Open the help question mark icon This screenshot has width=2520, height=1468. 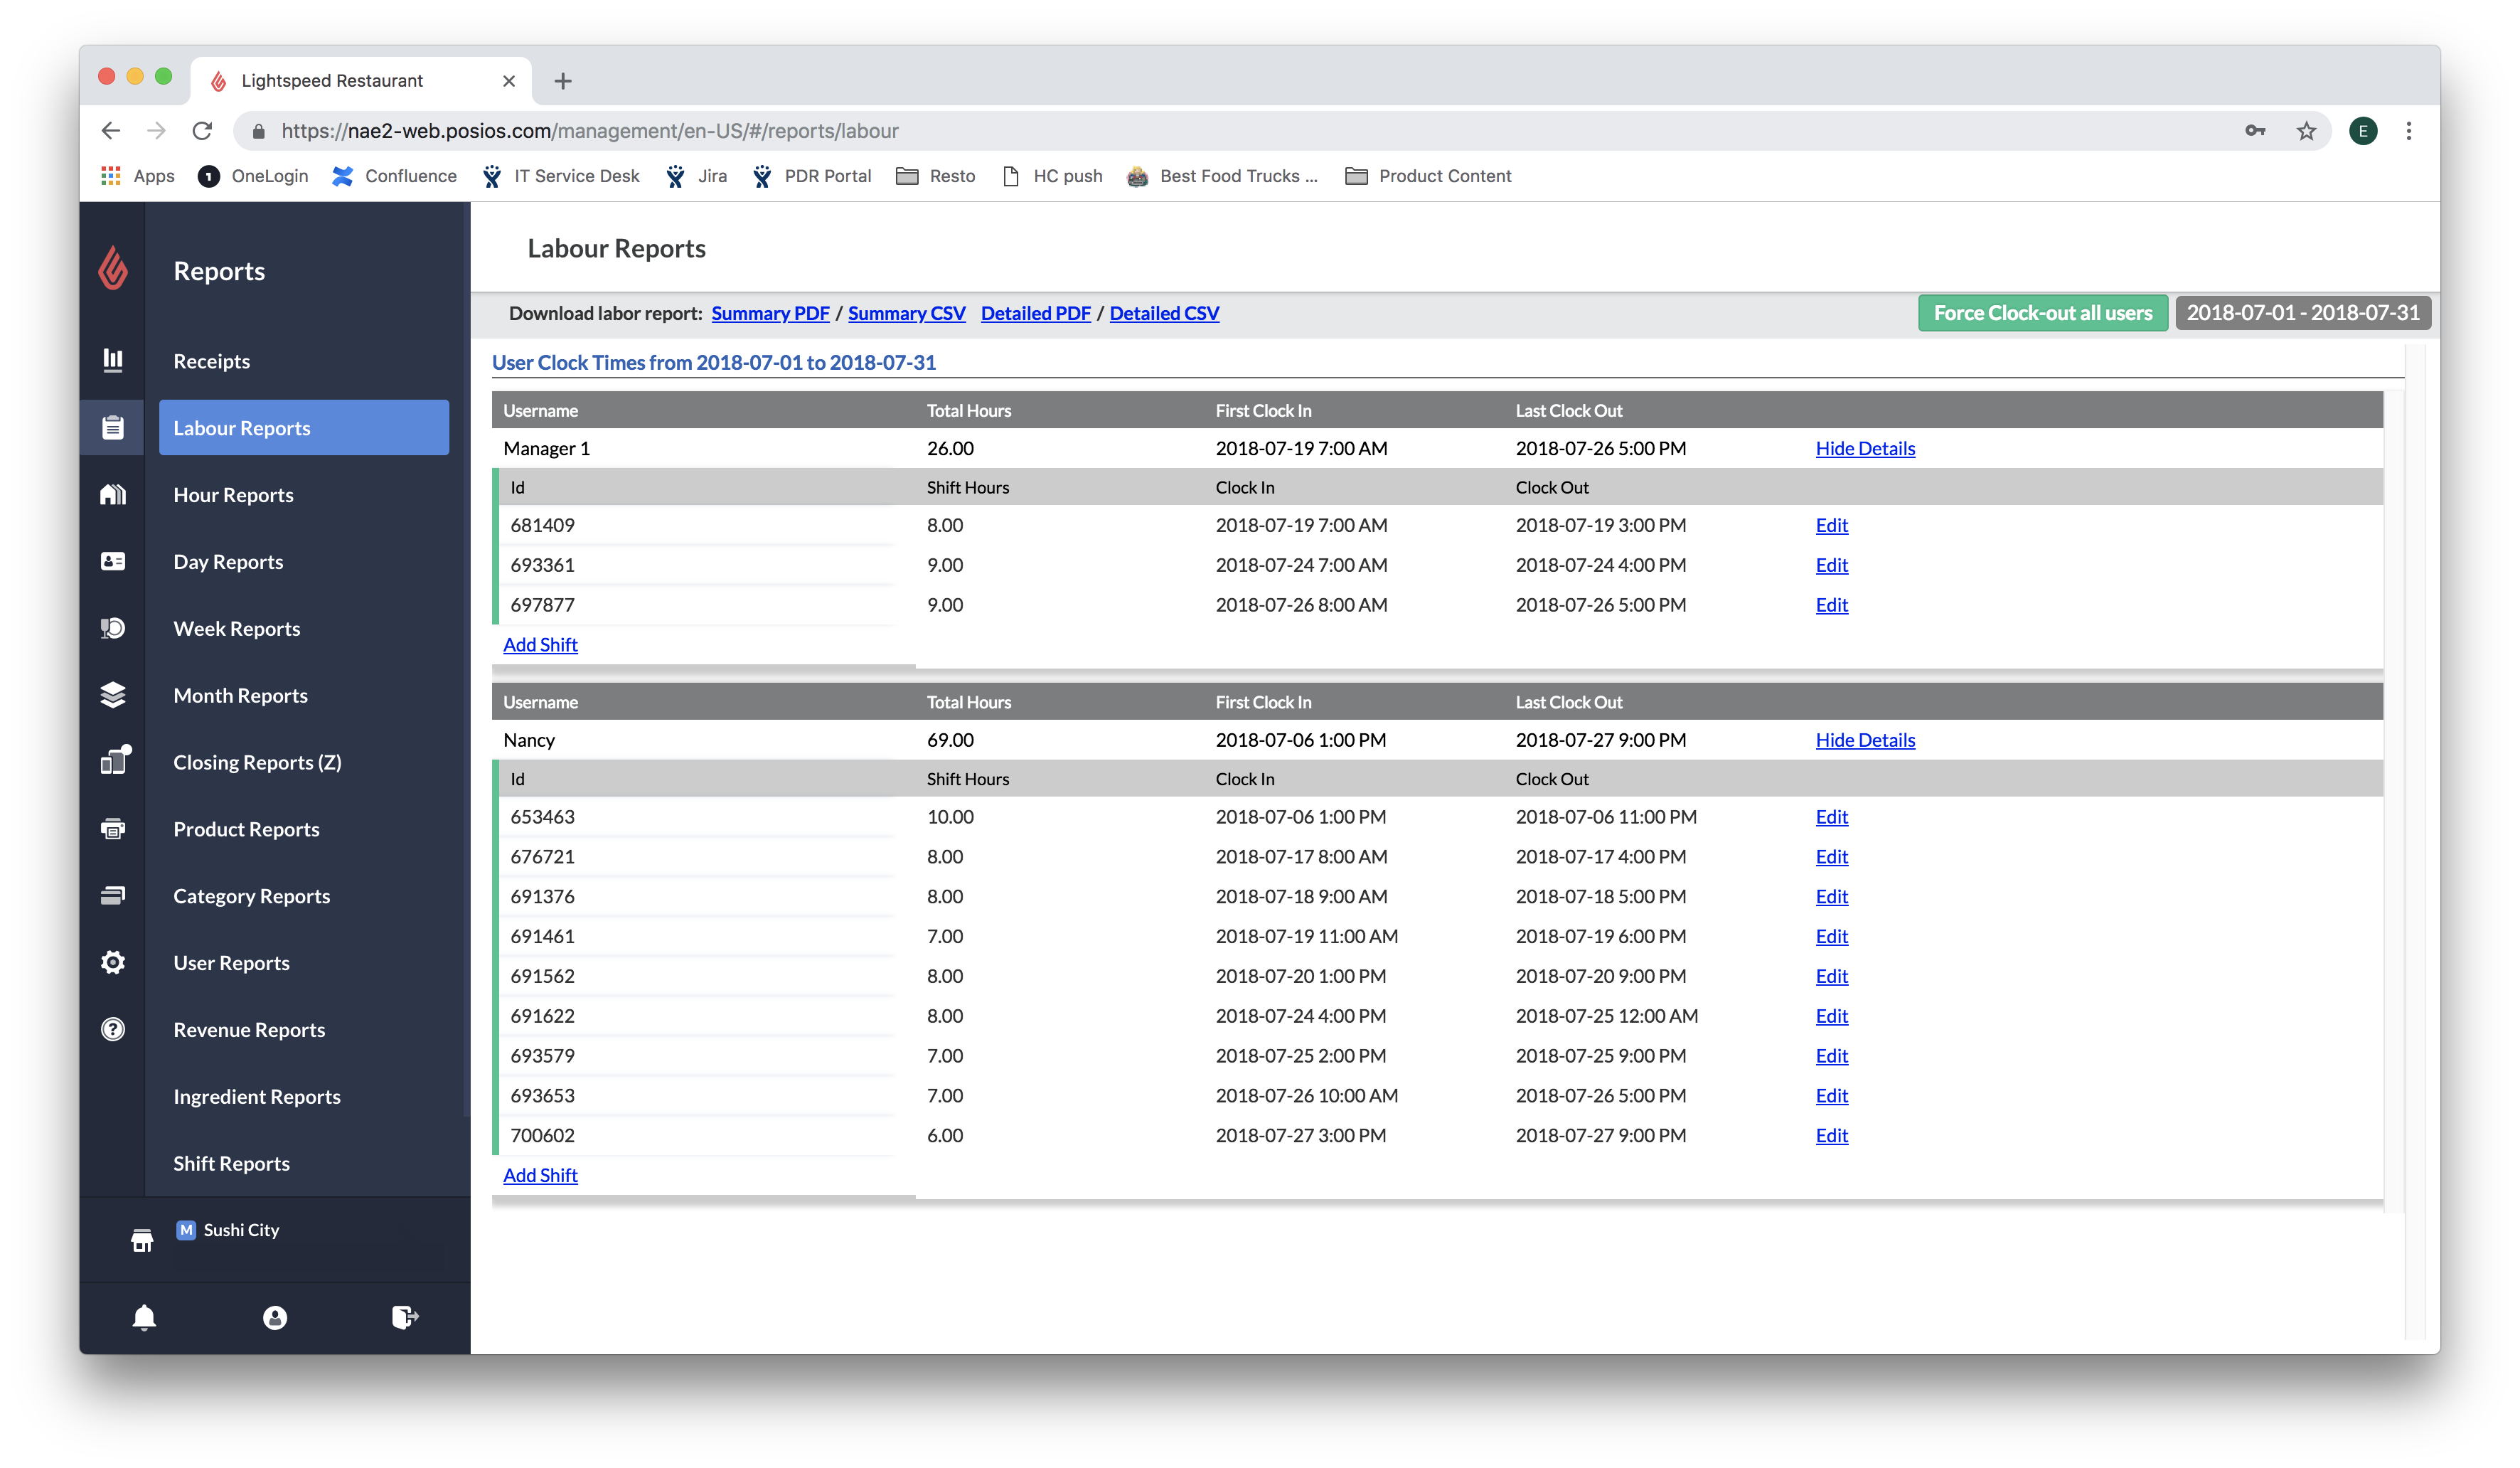tap(113, 1029)
